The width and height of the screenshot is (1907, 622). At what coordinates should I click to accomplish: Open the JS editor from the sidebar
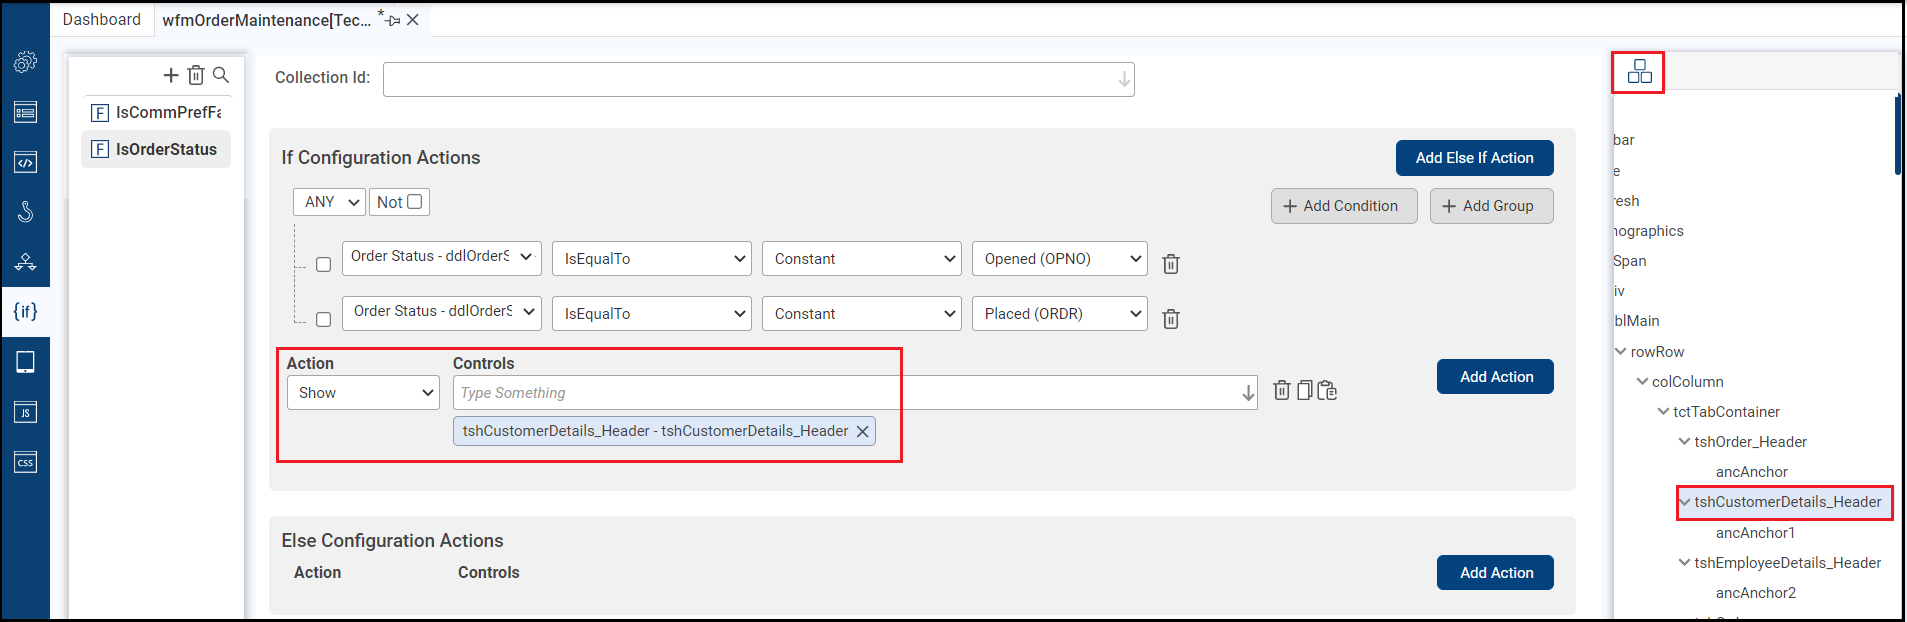pyautogui.click(x=25, y=412)
